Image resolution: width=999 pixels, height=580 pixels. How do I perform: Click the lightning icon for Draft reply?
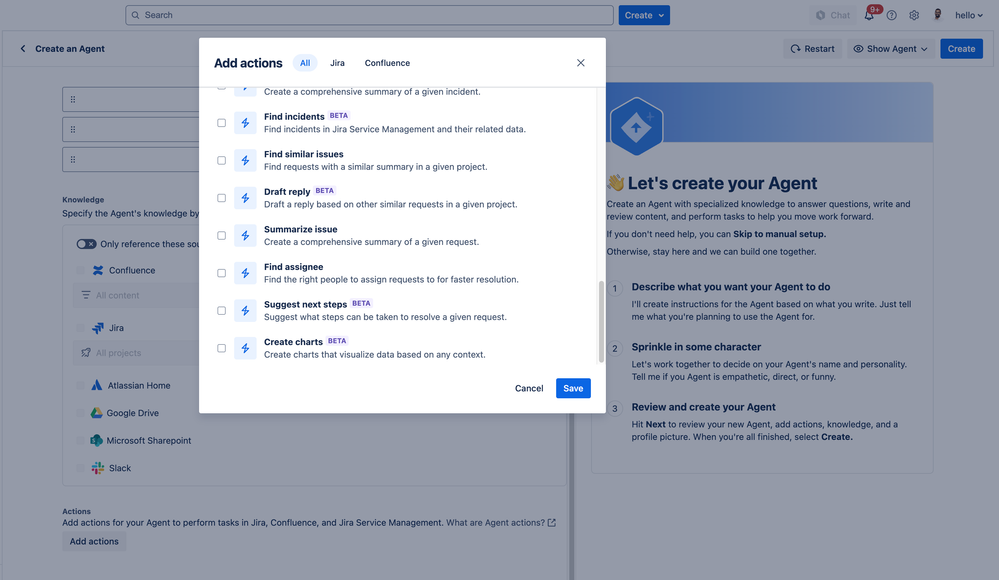(x=245, y=198)
